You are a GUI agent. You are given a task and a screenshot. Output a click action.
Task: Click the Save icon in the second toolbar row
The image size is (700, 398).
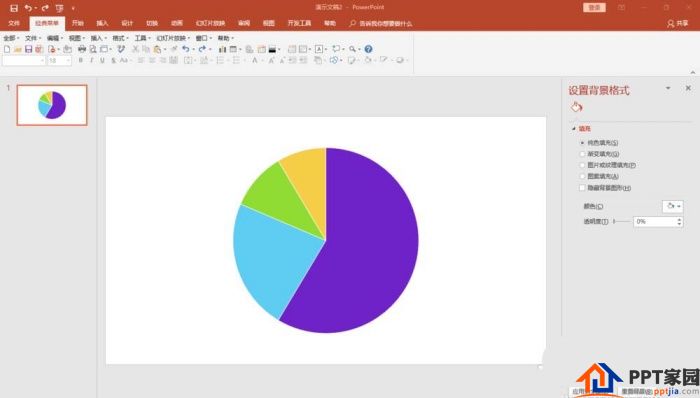point(29,49)
